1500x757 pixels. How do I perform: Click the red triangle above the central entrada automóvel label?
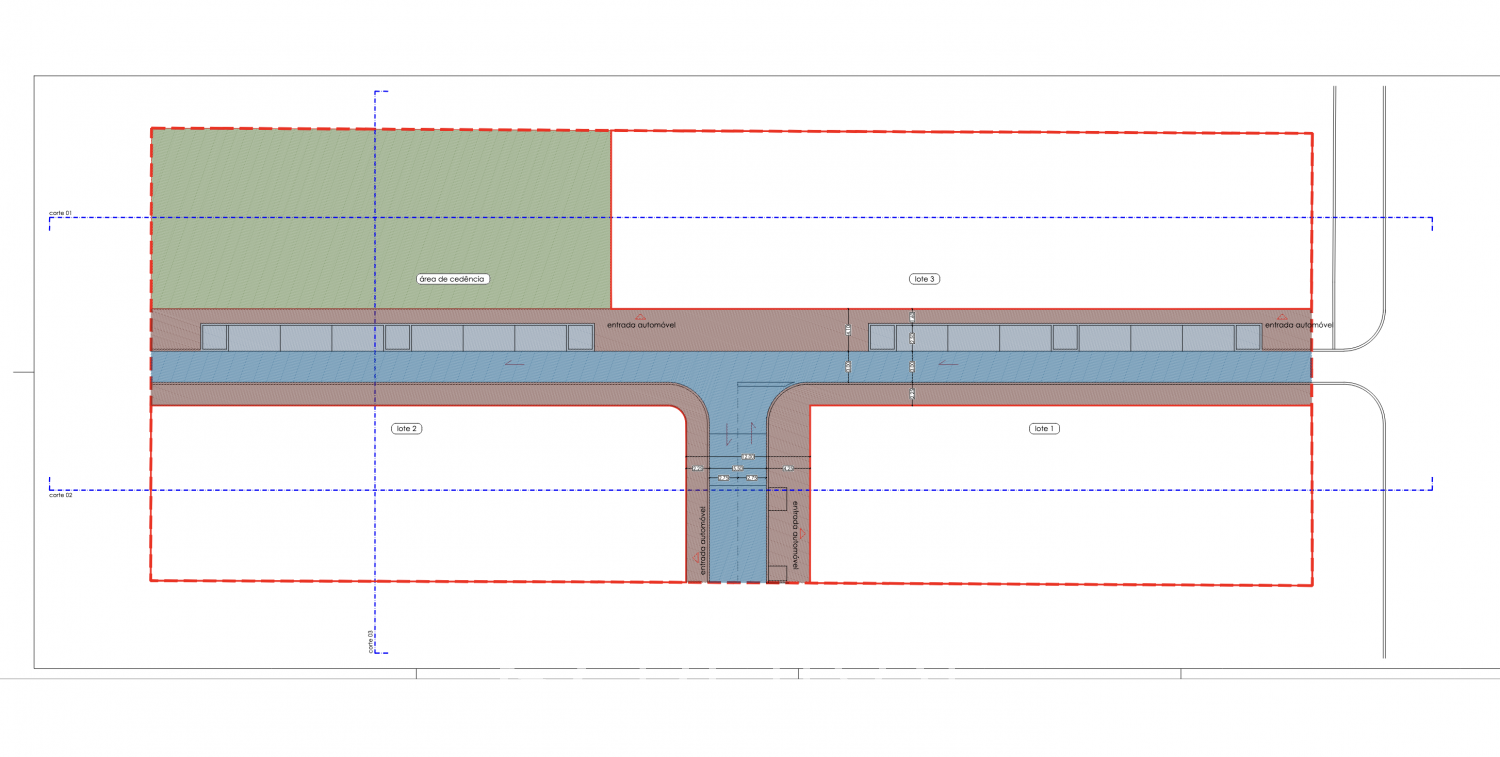pos(640,317)
